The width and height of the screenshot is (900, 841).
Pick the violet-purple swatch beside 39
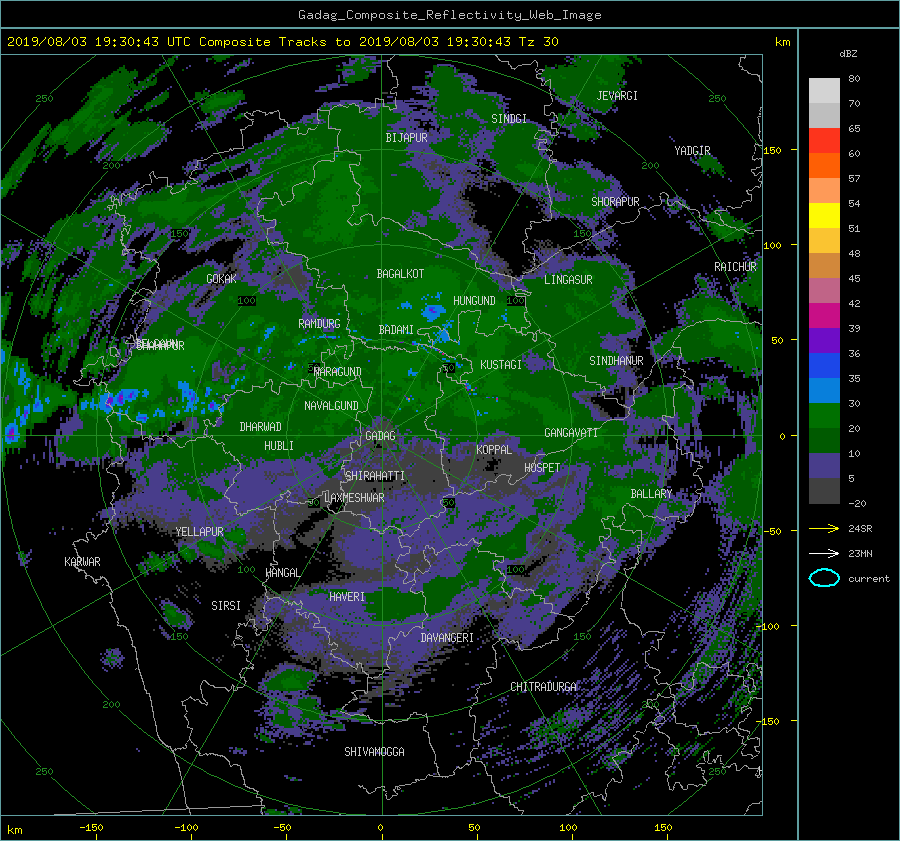pos(824,340)
